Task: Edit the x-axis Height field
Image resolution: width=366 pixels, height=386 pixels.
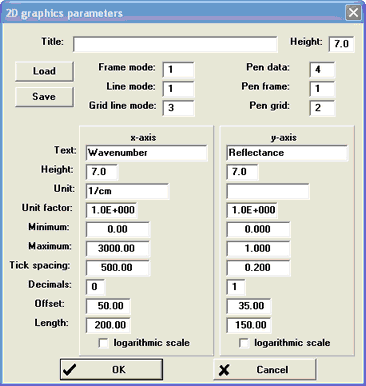Action: (102, 172)
